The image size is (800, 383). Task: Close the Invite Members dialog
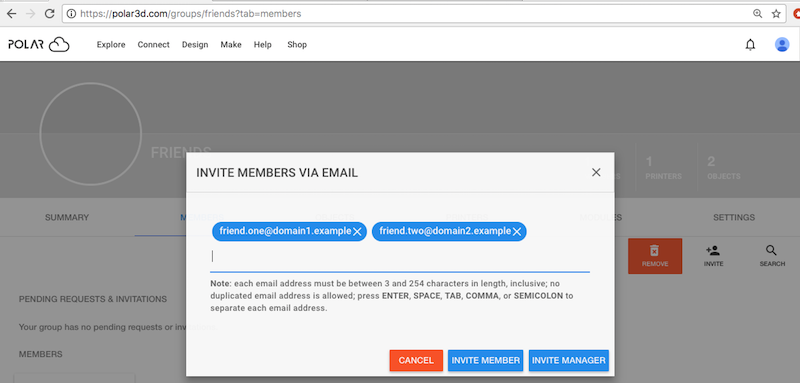(x=596, y=172)
